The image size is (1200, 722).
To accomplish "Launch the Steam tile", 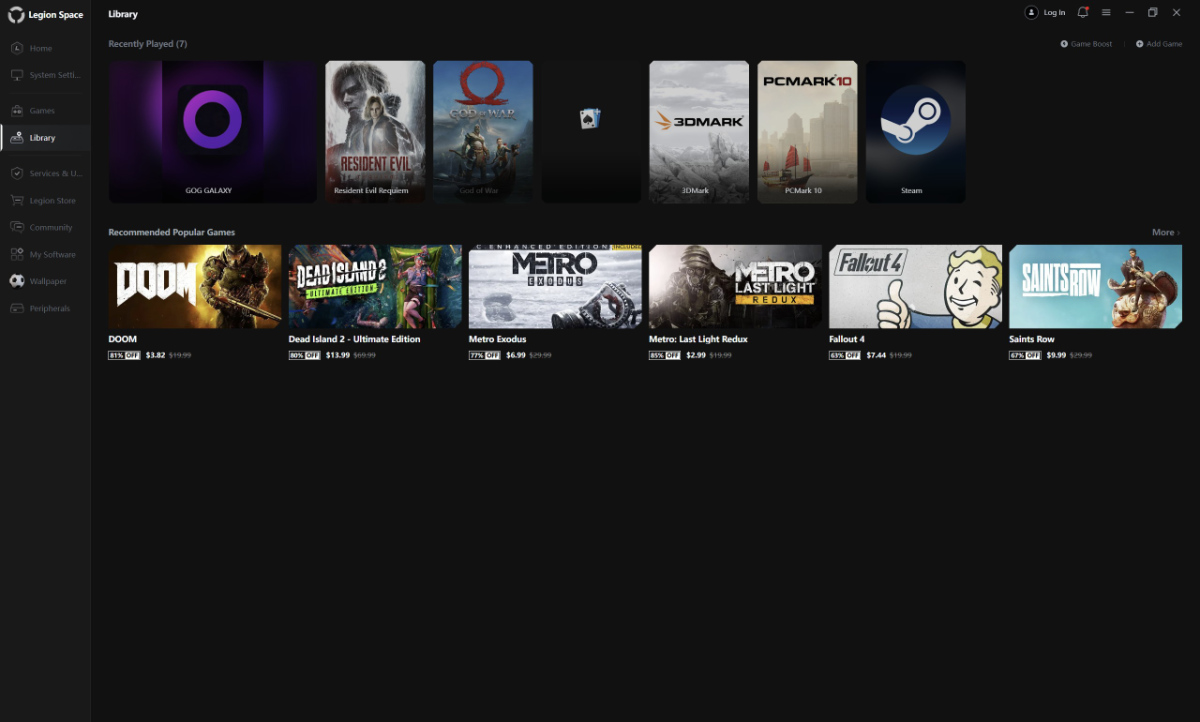I will coord(915,132).
